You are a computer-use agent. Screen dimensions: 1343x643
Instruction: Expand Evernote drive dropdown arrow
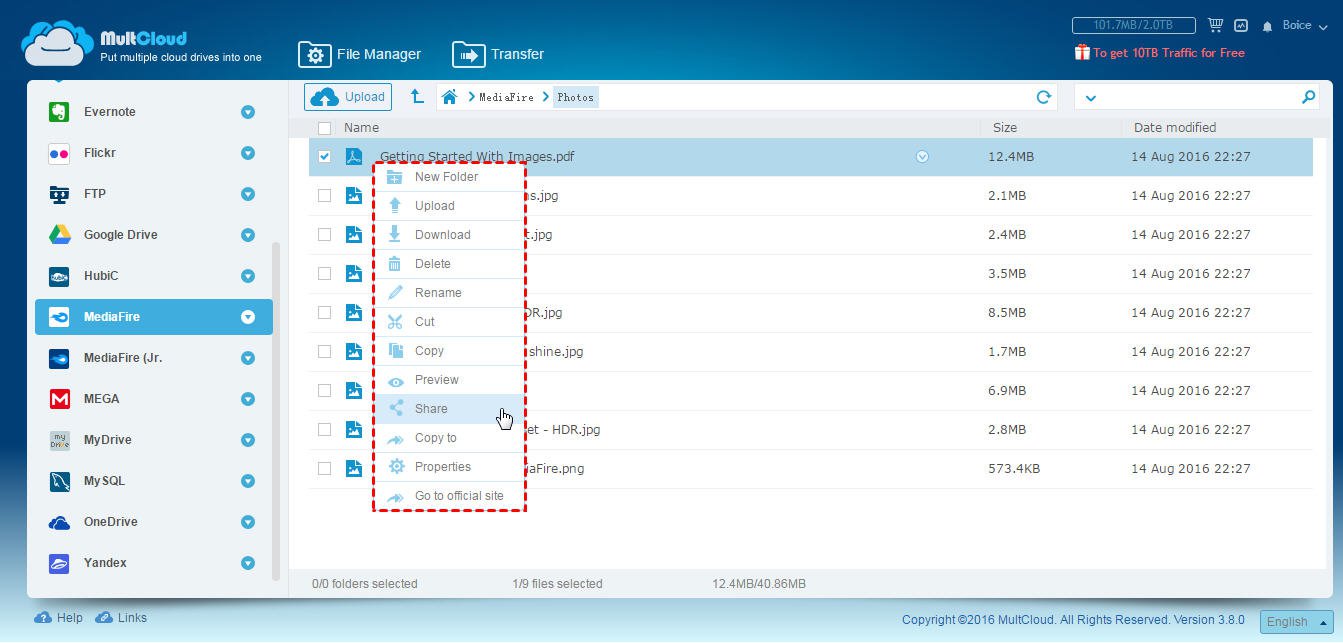248,112
